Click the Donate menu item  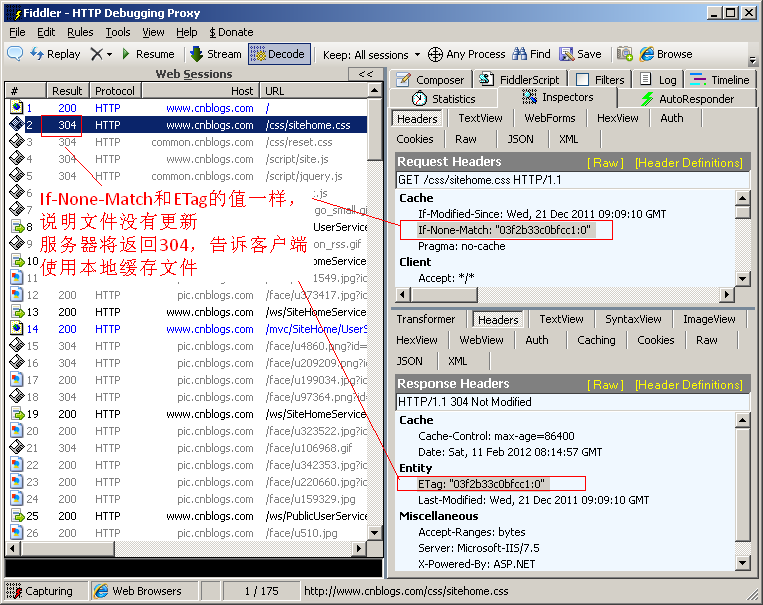(231, 32)
